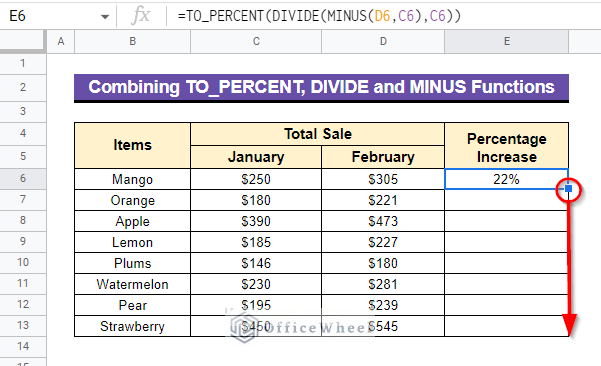Viewport: 601px width, 366px height.
Task: Select row 6 header
Action: (23, 178)
